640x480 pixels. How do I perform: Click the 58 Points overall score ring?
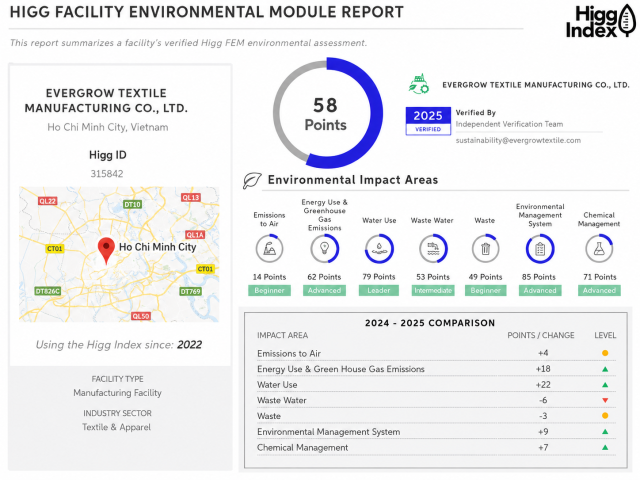pyautogui.click(x=328, y=113)
